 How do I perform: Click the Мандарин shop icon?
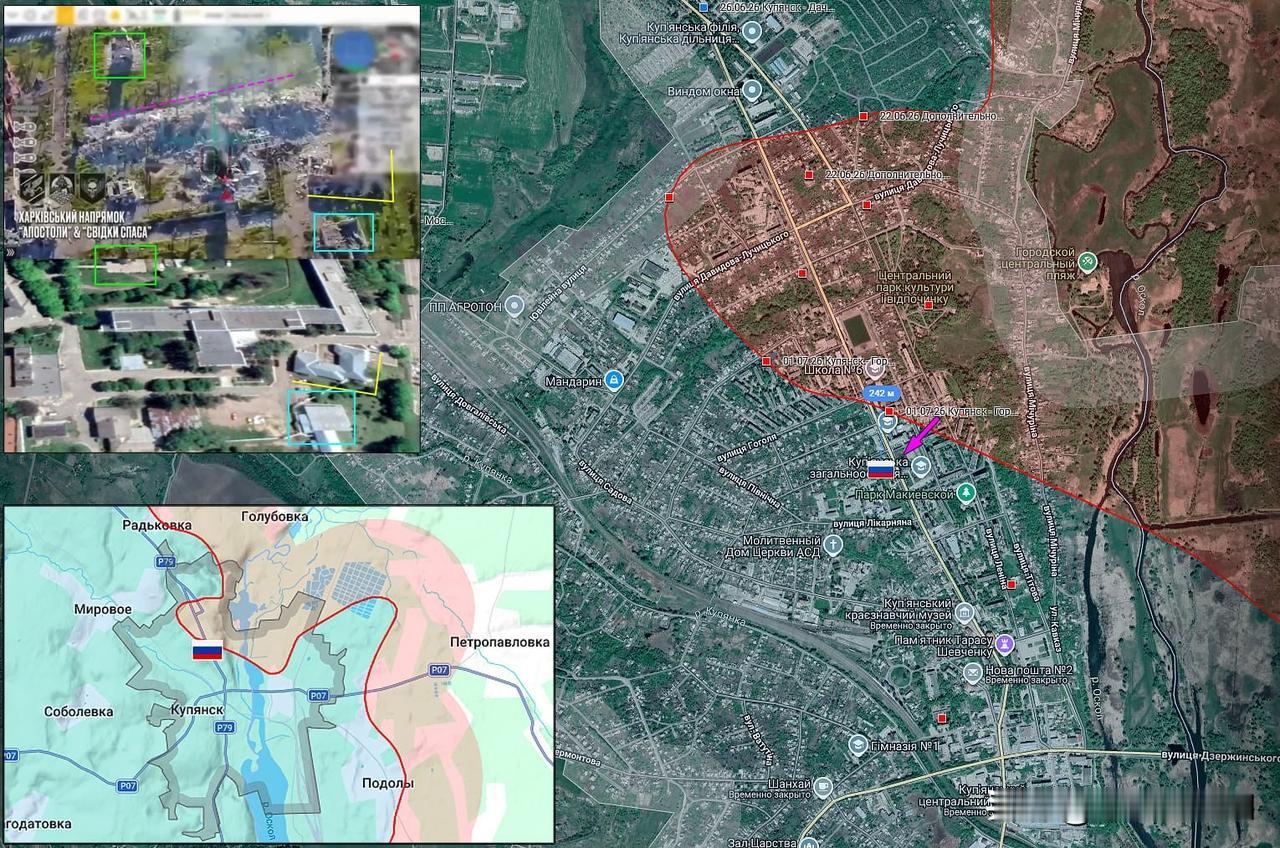[613, 381]
